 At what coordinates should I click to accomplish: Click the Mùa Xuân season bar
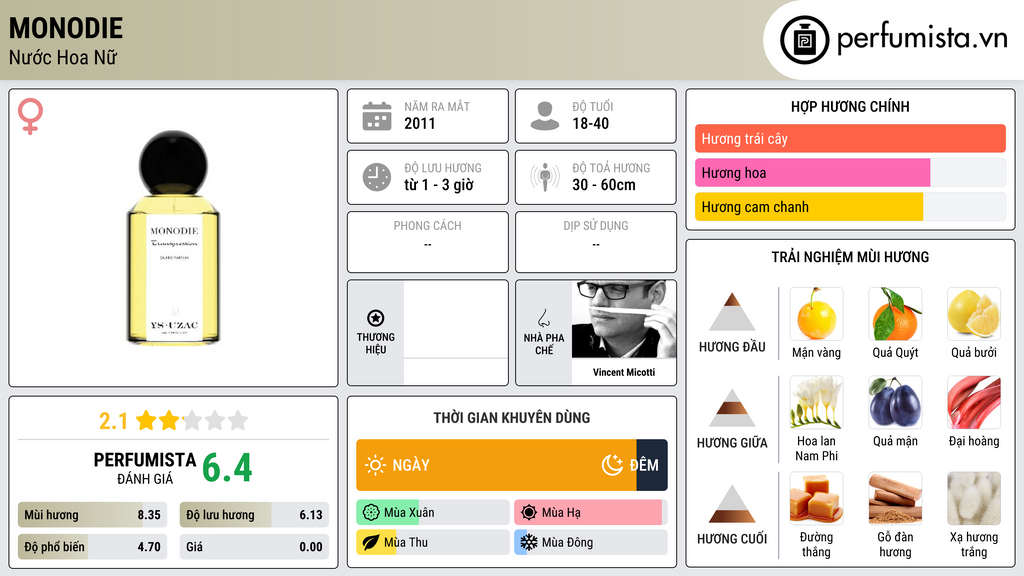(x=432, y=513)
